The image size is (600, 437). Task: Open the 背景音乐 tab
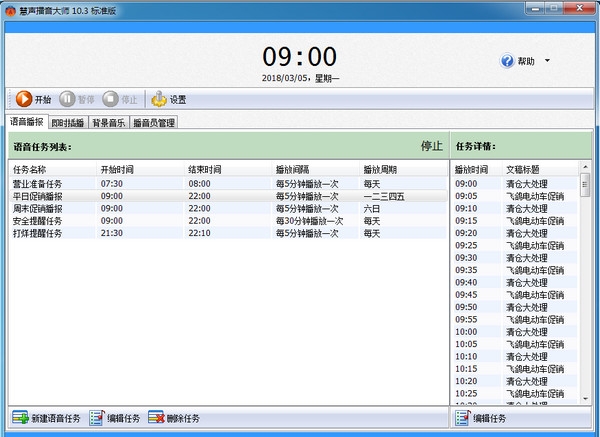[109, 124]
